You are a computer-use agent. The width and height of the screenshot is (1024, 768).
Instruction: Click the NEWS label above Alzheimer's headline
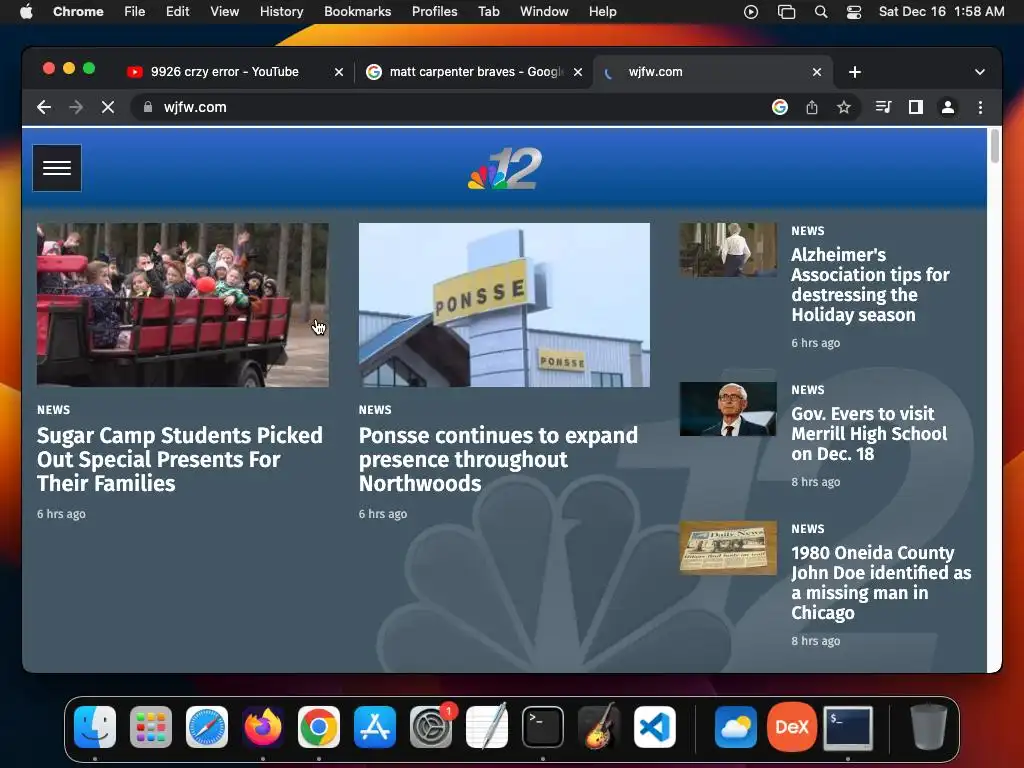(x=808, y=231)
